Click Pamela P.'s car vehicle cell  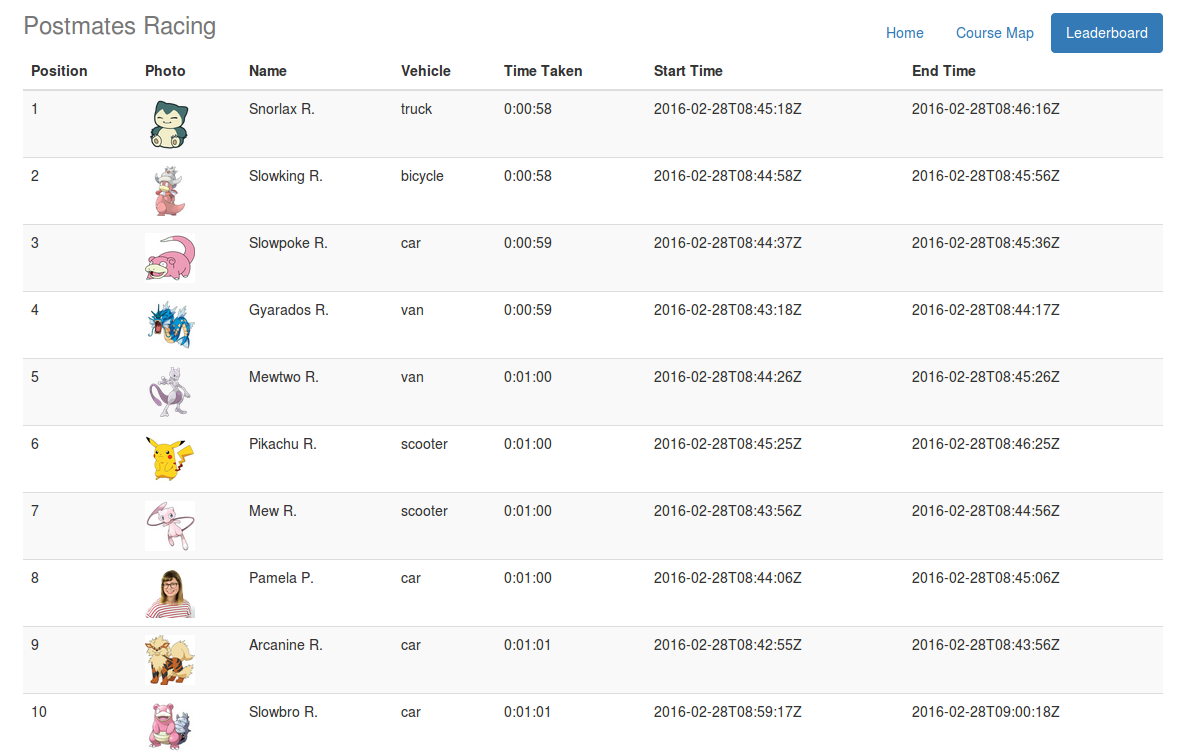click(411, 578)
